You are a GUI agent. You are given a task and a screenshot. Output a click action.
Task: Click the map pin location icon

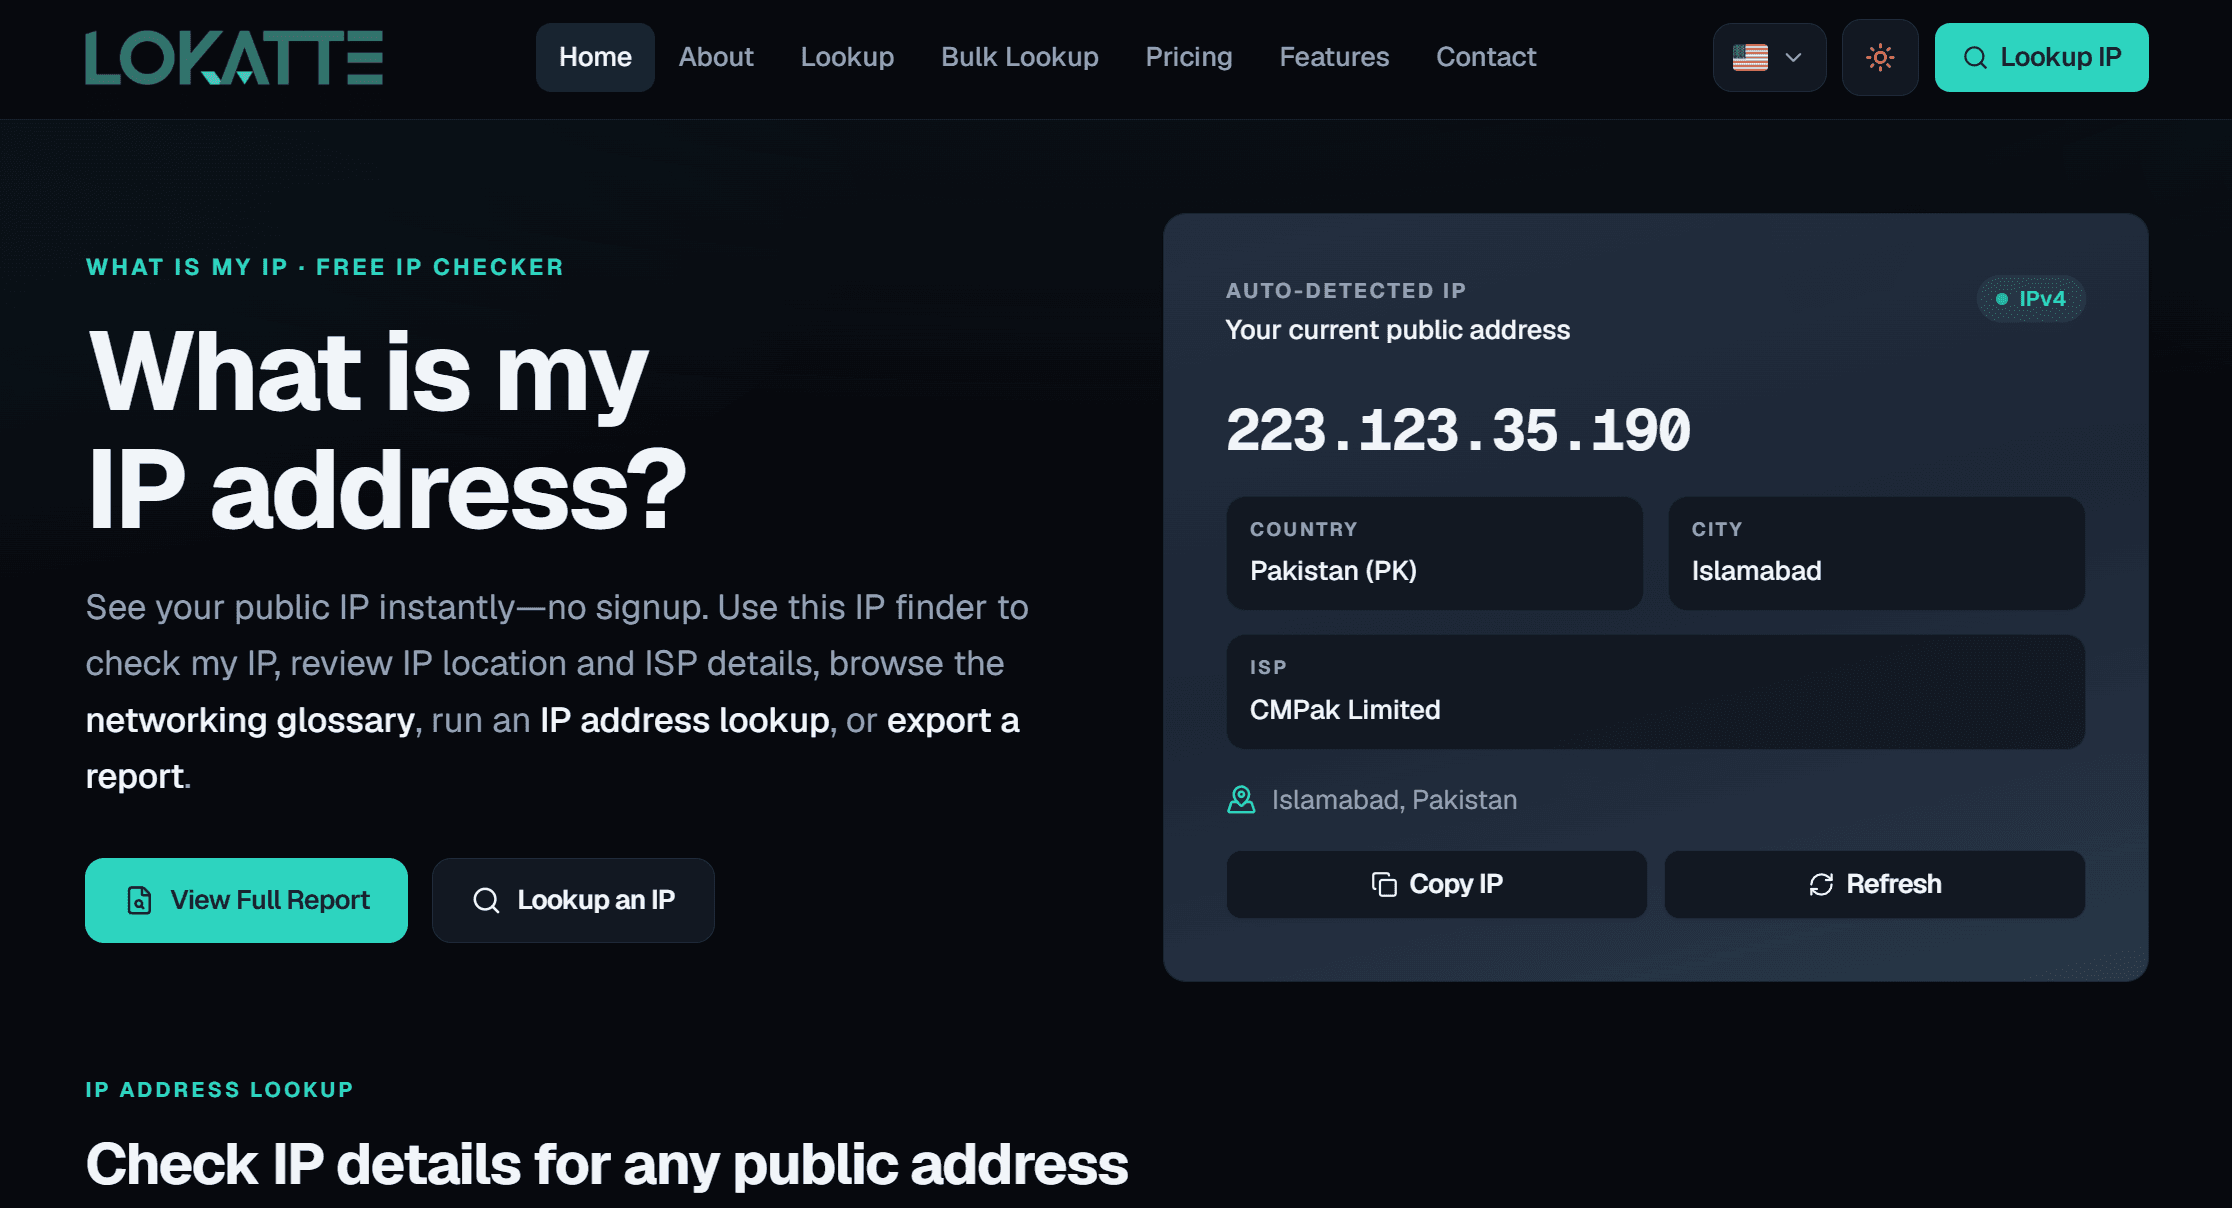(1241, 800)
